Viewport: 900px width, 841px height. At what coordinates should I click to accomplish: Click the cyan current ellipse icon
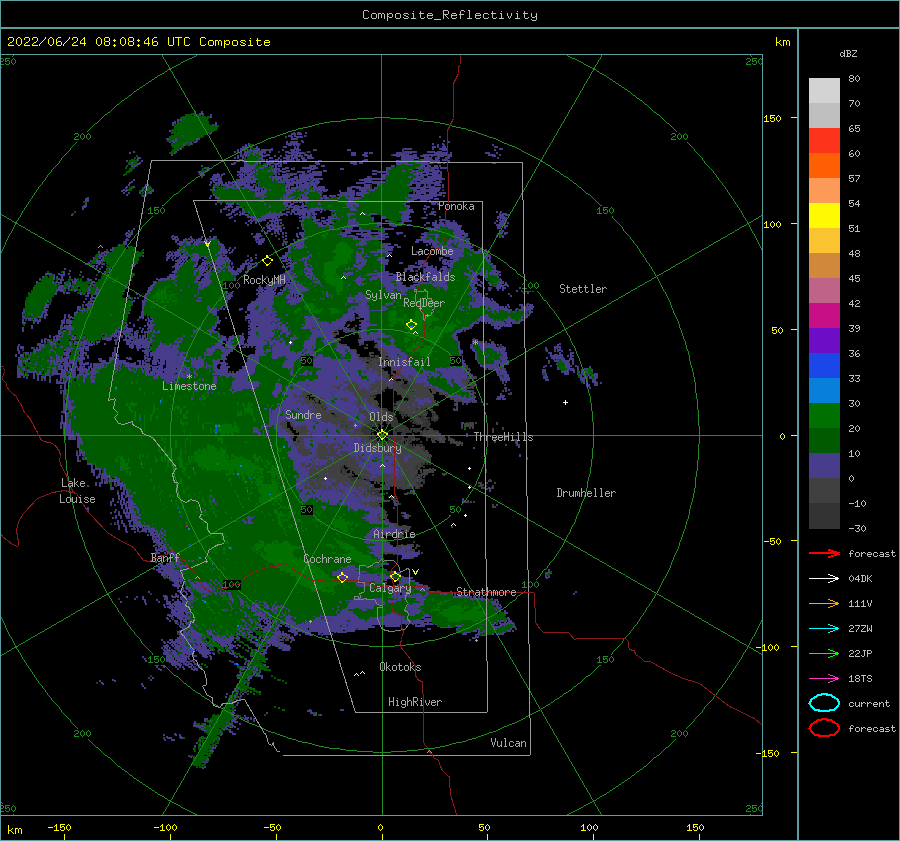(x=824, y=703)
